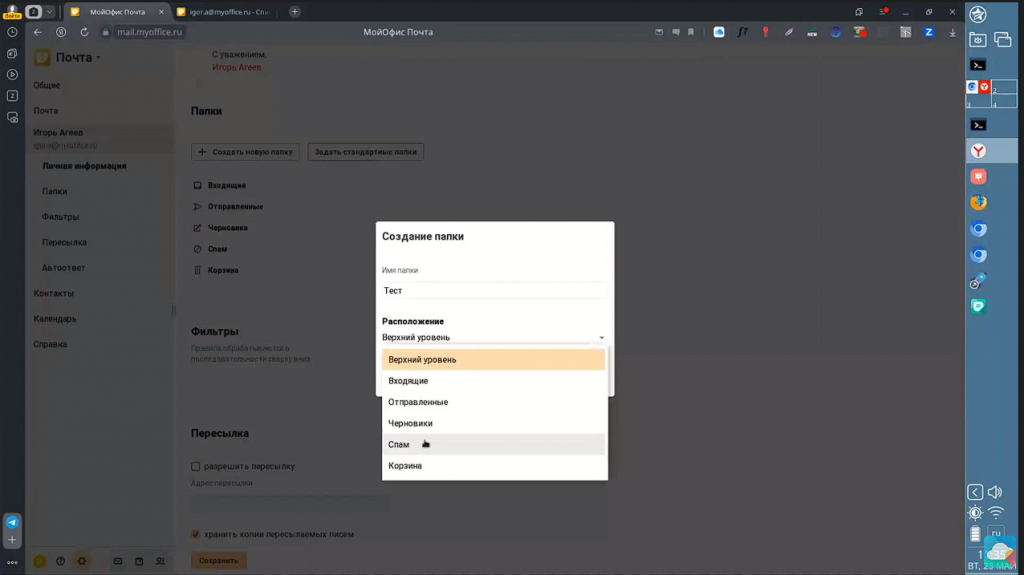Click Задать стандартные папки button
Viewport: 1024px width, 575px height.
366,152
